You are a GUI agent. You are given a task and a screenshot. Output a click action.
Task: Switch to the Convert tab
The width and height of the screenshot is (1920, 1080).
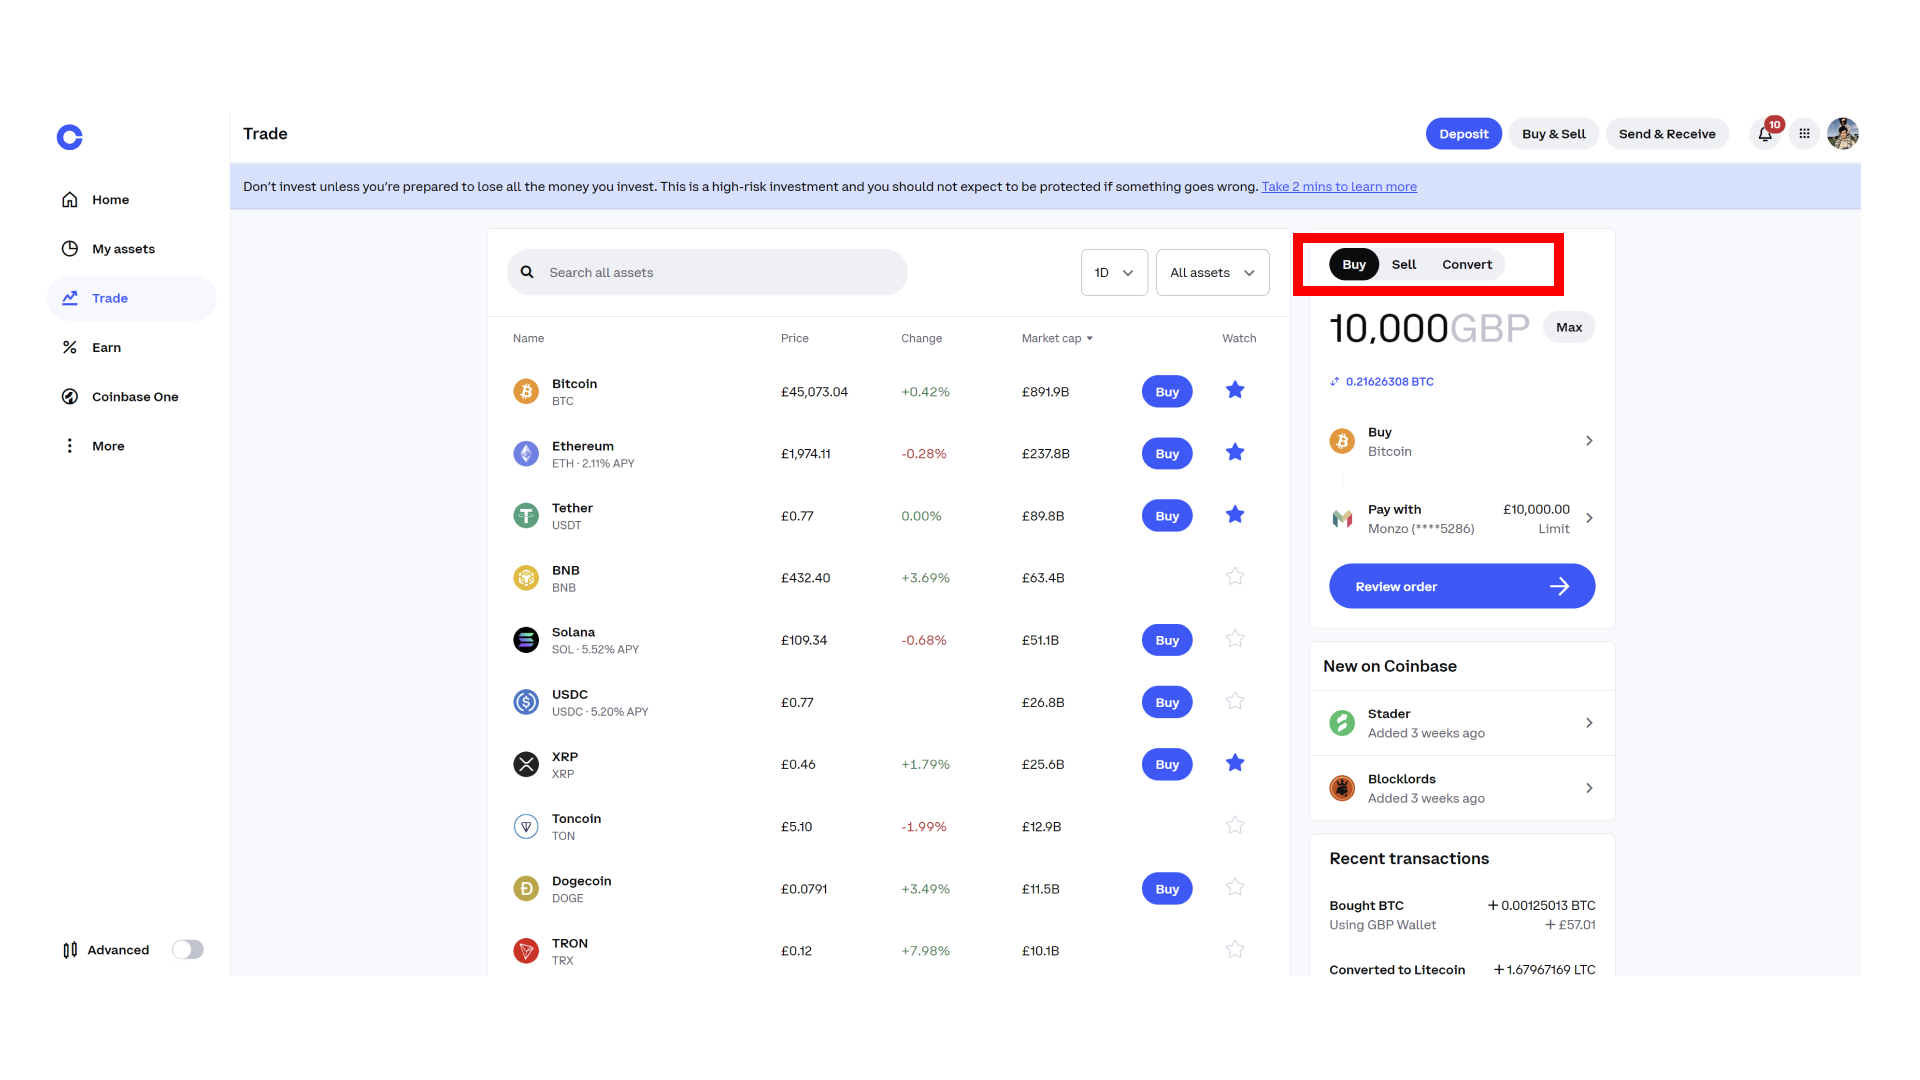pyautogui.click(x=1467, y=264)
